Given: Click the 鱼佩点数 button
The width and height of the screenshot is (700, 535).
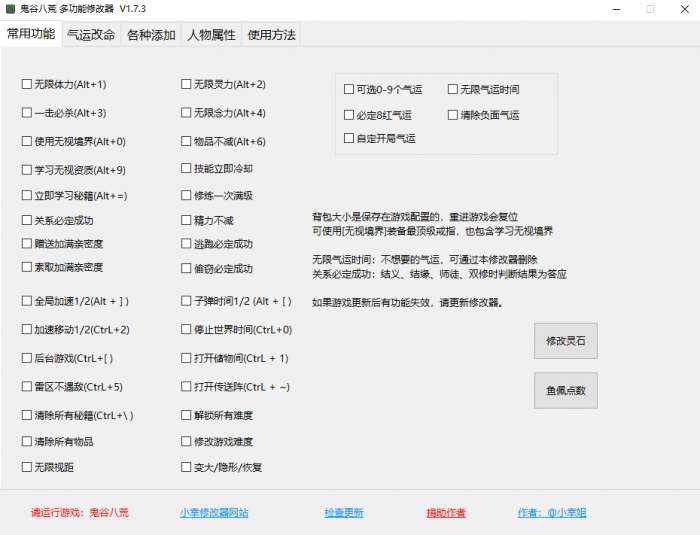Looking at the screenshot, I should point(566,390).
